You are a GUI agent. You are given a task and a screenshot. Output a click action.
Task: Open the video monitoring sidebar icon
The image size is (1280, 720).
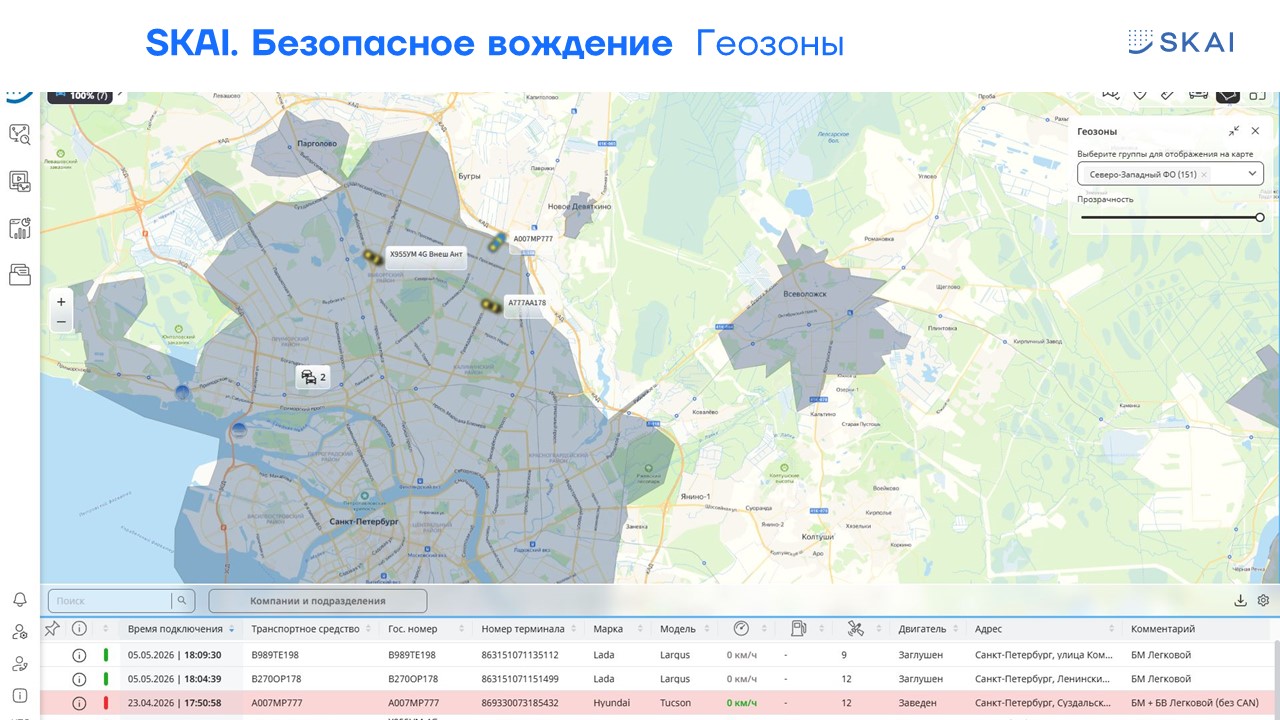click(x=20, y=181)
